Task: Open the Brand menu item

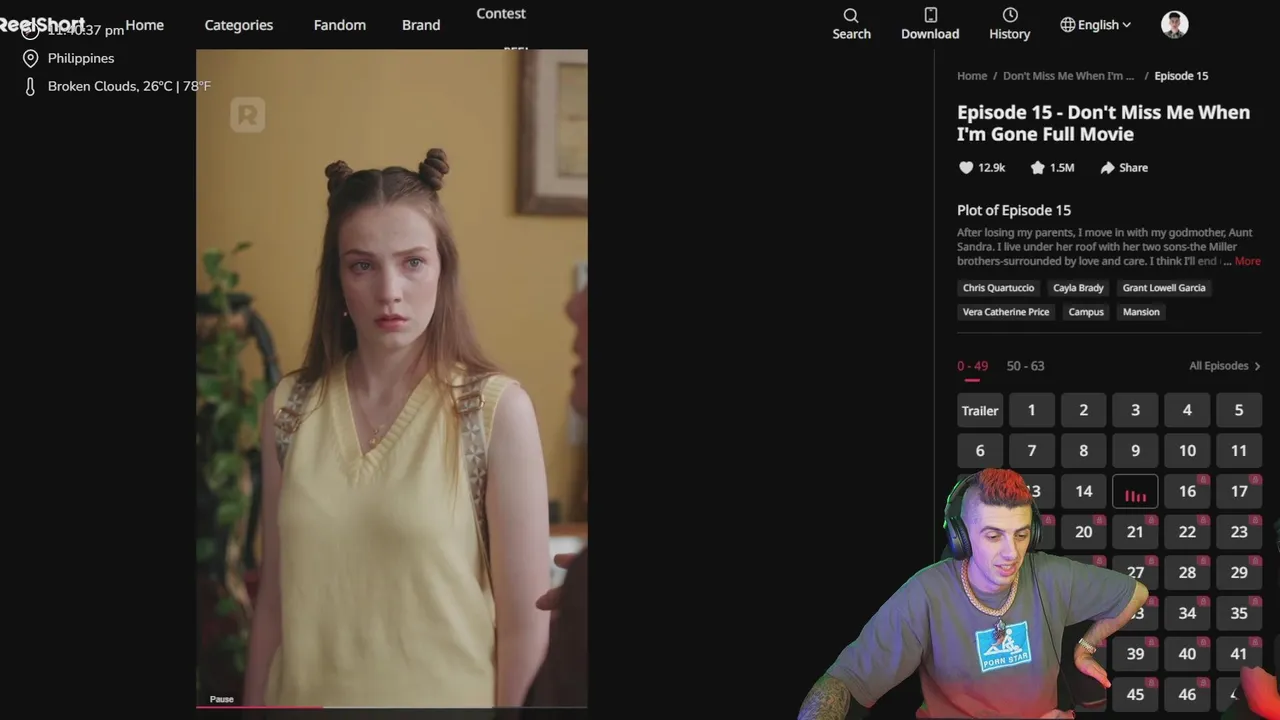Action: point(421,25)
